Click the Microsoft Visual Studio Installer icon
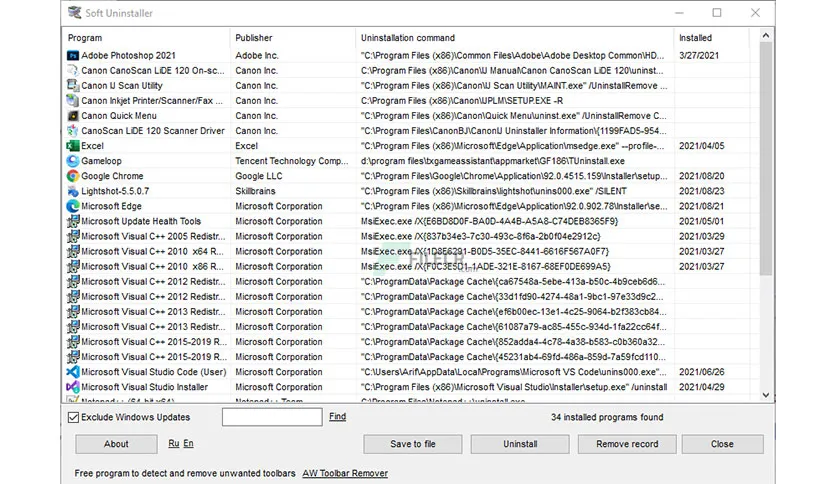Image resolution: width=836 pixels, height=484 pixels. 73,387
